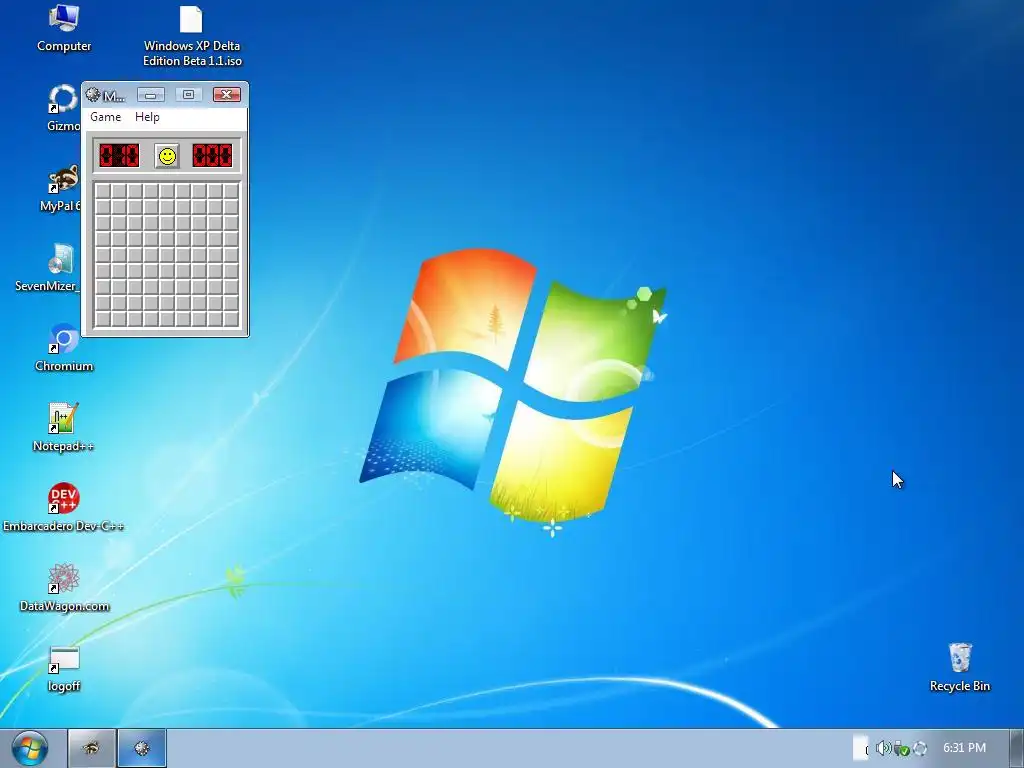Screen dimensions: 1024x768
Task: Select the DataWagon.com desktop shortcut
Action: [64, 588]
